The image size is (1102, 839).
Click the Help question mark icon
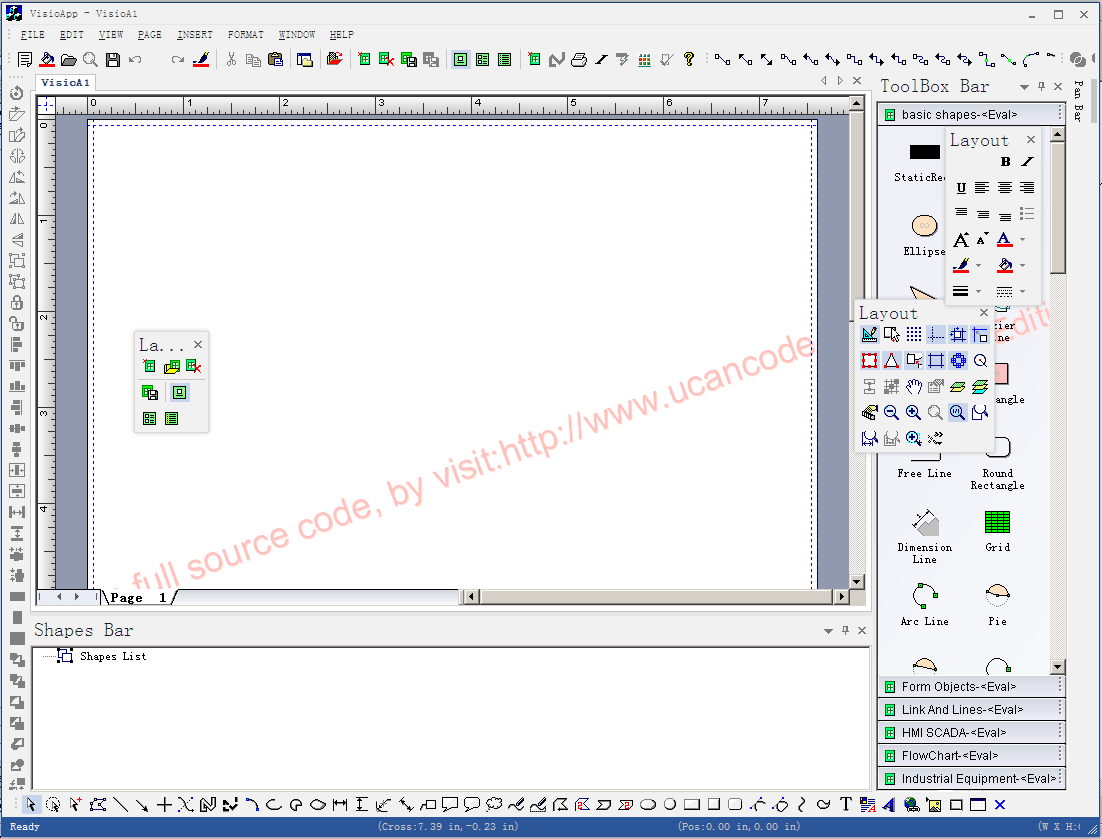click(688, 60)
